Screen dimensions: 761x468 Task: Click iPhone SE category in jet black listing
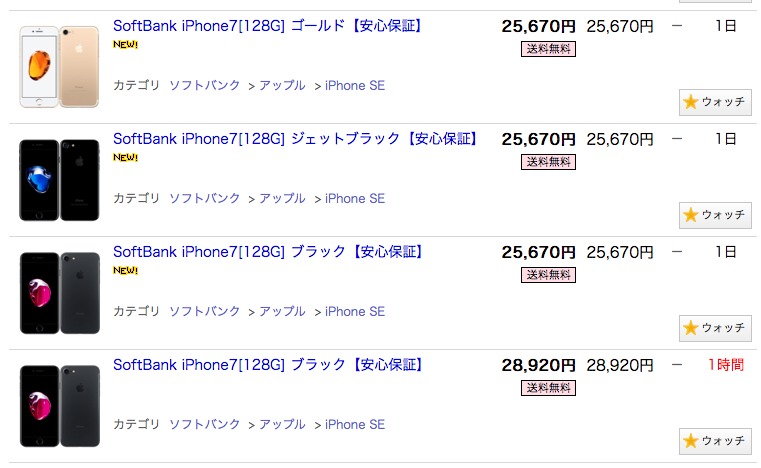[x=355, y=199]
